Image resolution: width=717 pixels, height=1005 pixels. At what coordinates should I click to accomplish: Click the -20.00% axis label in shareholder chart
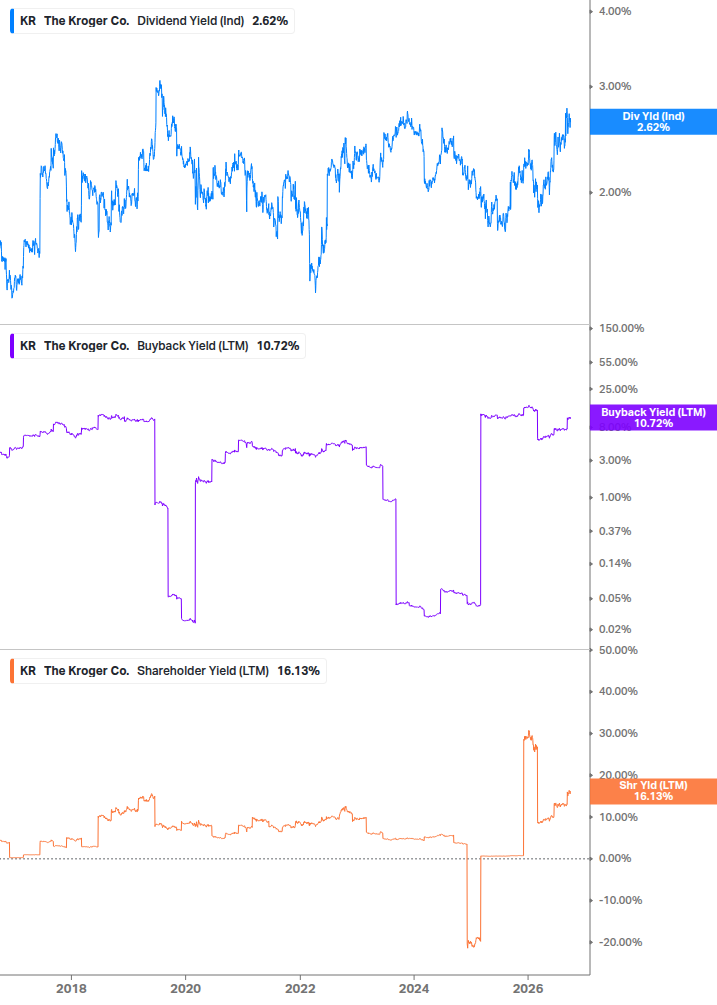coord(620,942)
